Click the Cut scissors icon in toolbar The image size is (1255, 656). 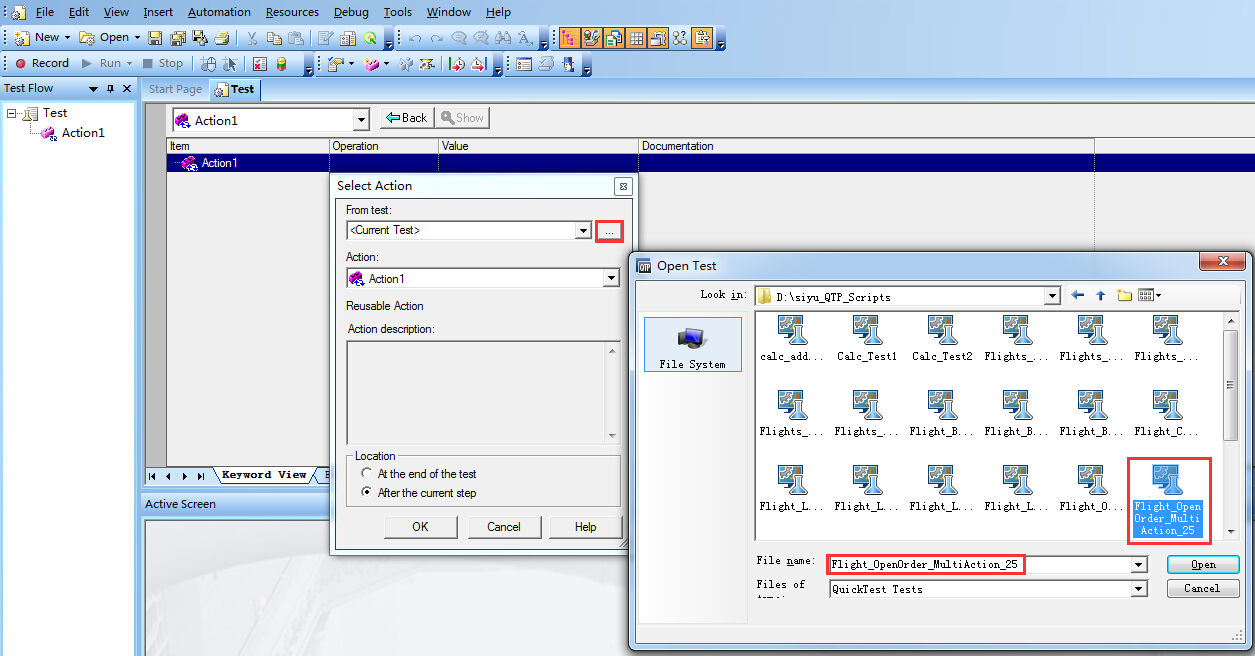click(251, 38)
